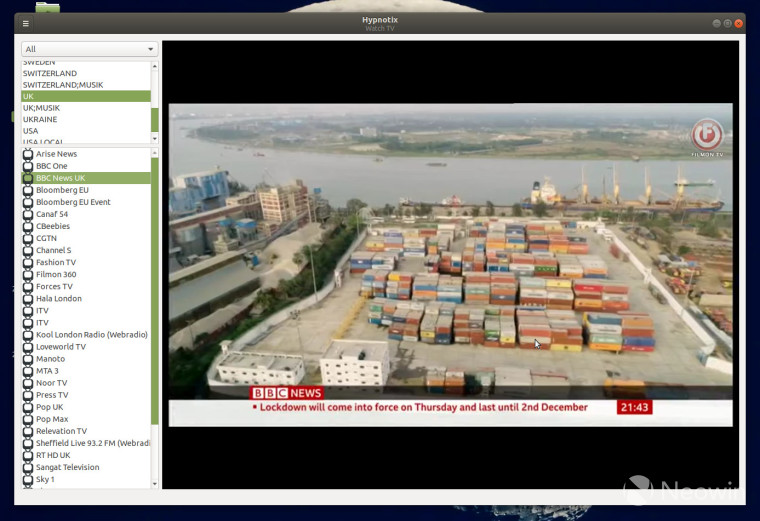Play the Fashion TV channel

click(x=86, y=262)
